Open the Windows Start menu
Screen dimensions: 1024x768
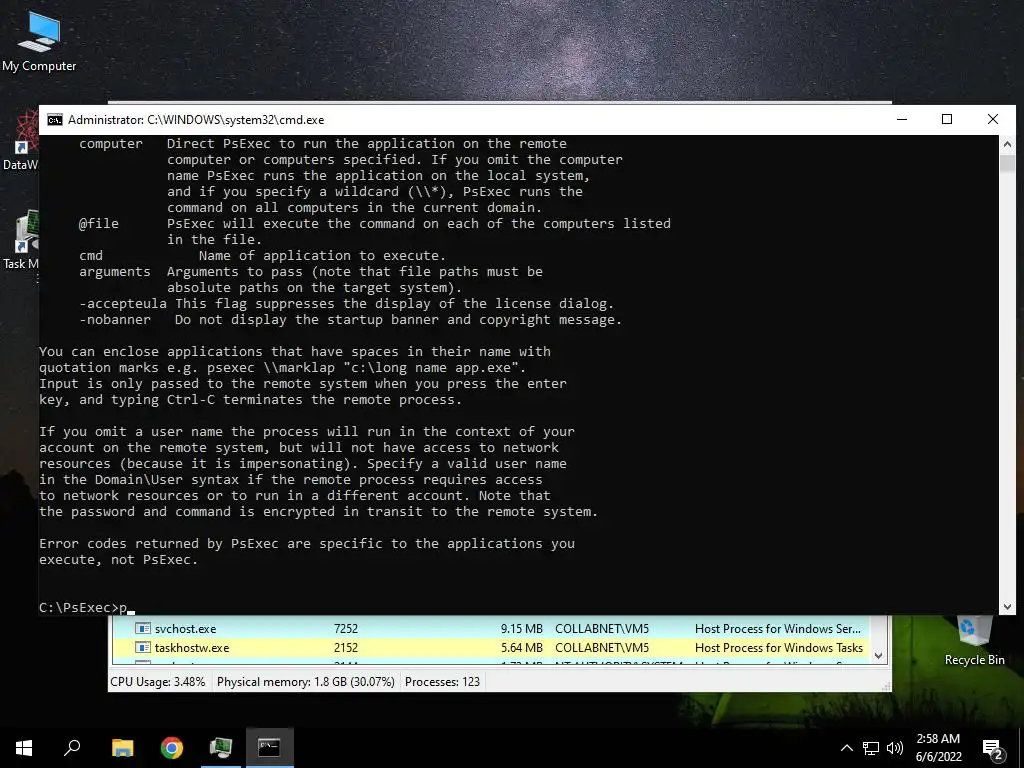(24, 748)
